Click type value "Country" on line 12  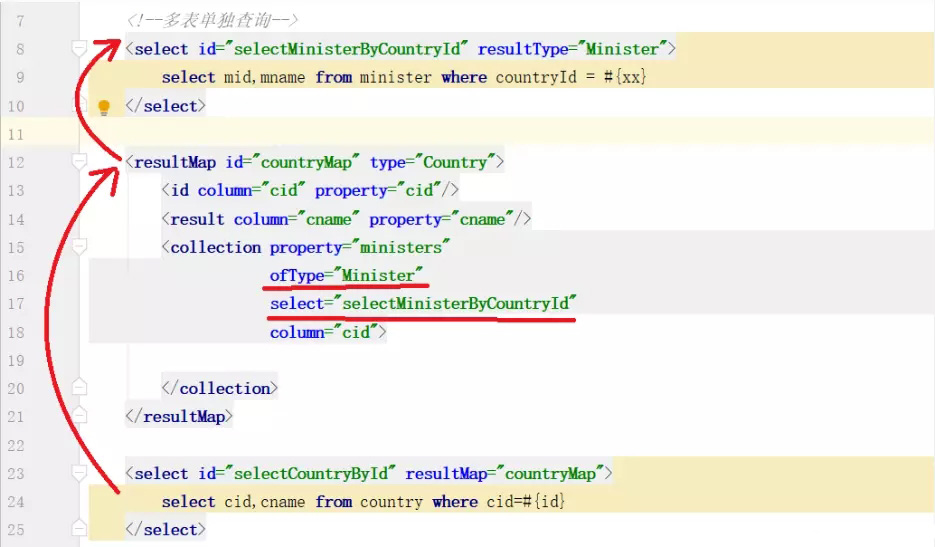point(455,162)
